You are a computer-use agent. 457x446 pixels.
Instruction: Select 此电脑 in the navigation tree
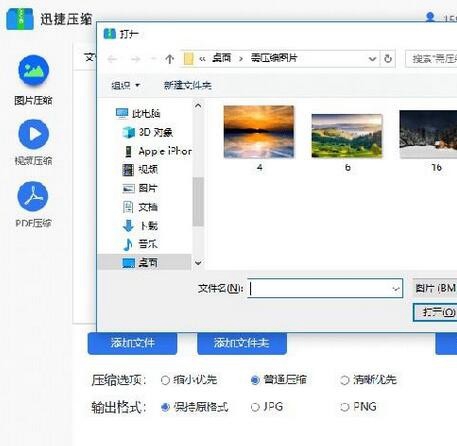click(138, 113)
